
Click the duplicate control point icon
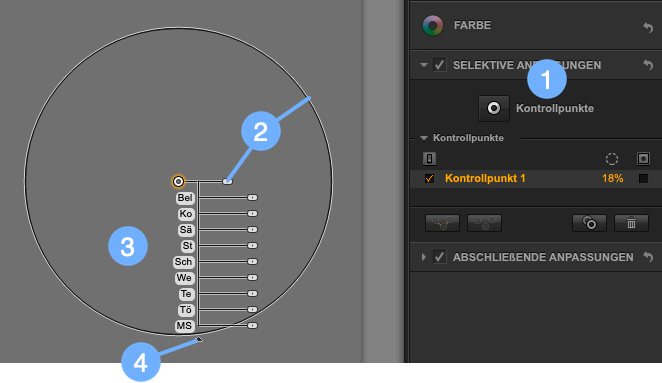[x=589, y=223]
